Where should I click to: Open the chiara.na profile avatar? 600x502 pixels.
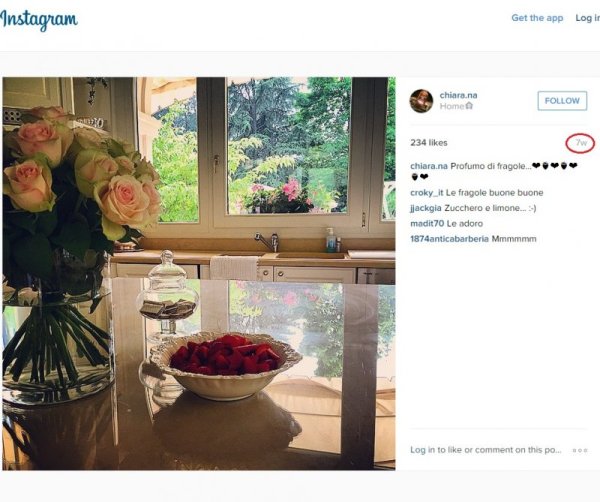click(421, 101)
